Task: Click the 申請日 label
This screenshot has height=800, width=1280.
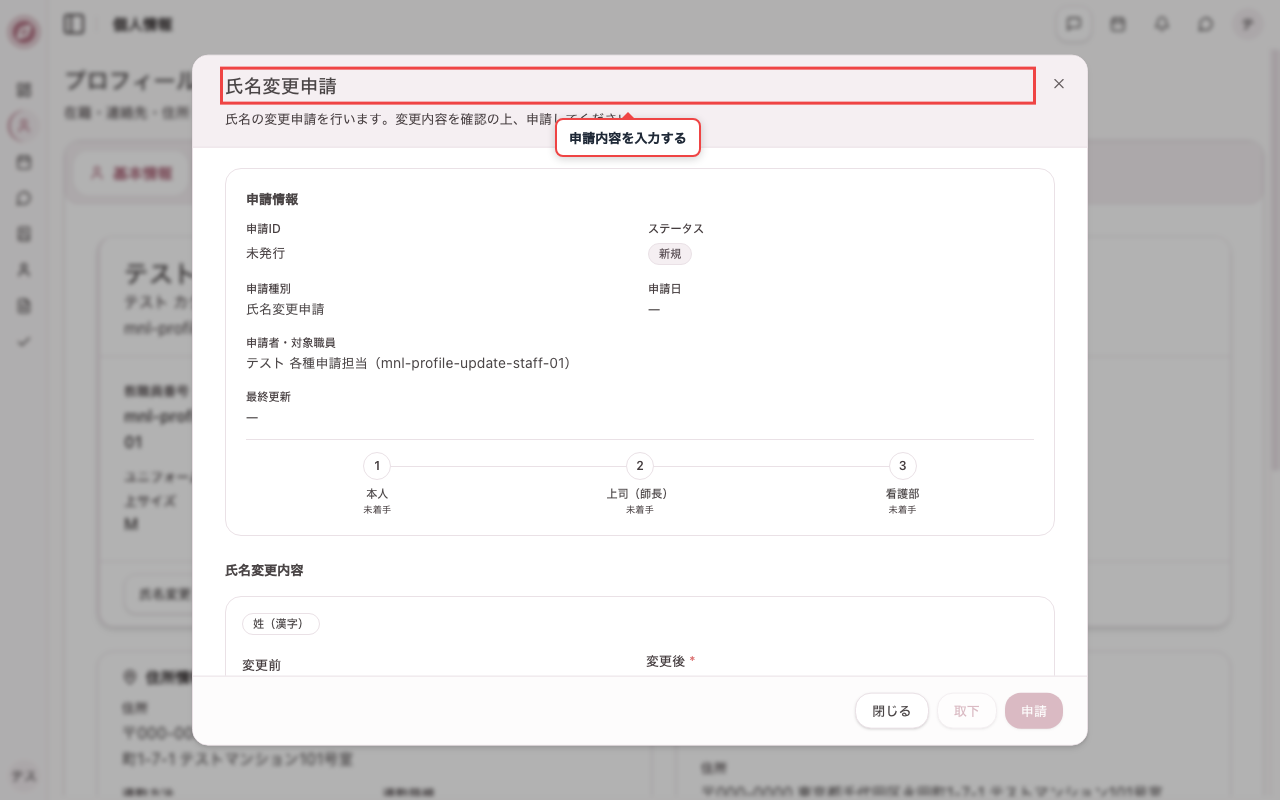Action: (665, 289)
